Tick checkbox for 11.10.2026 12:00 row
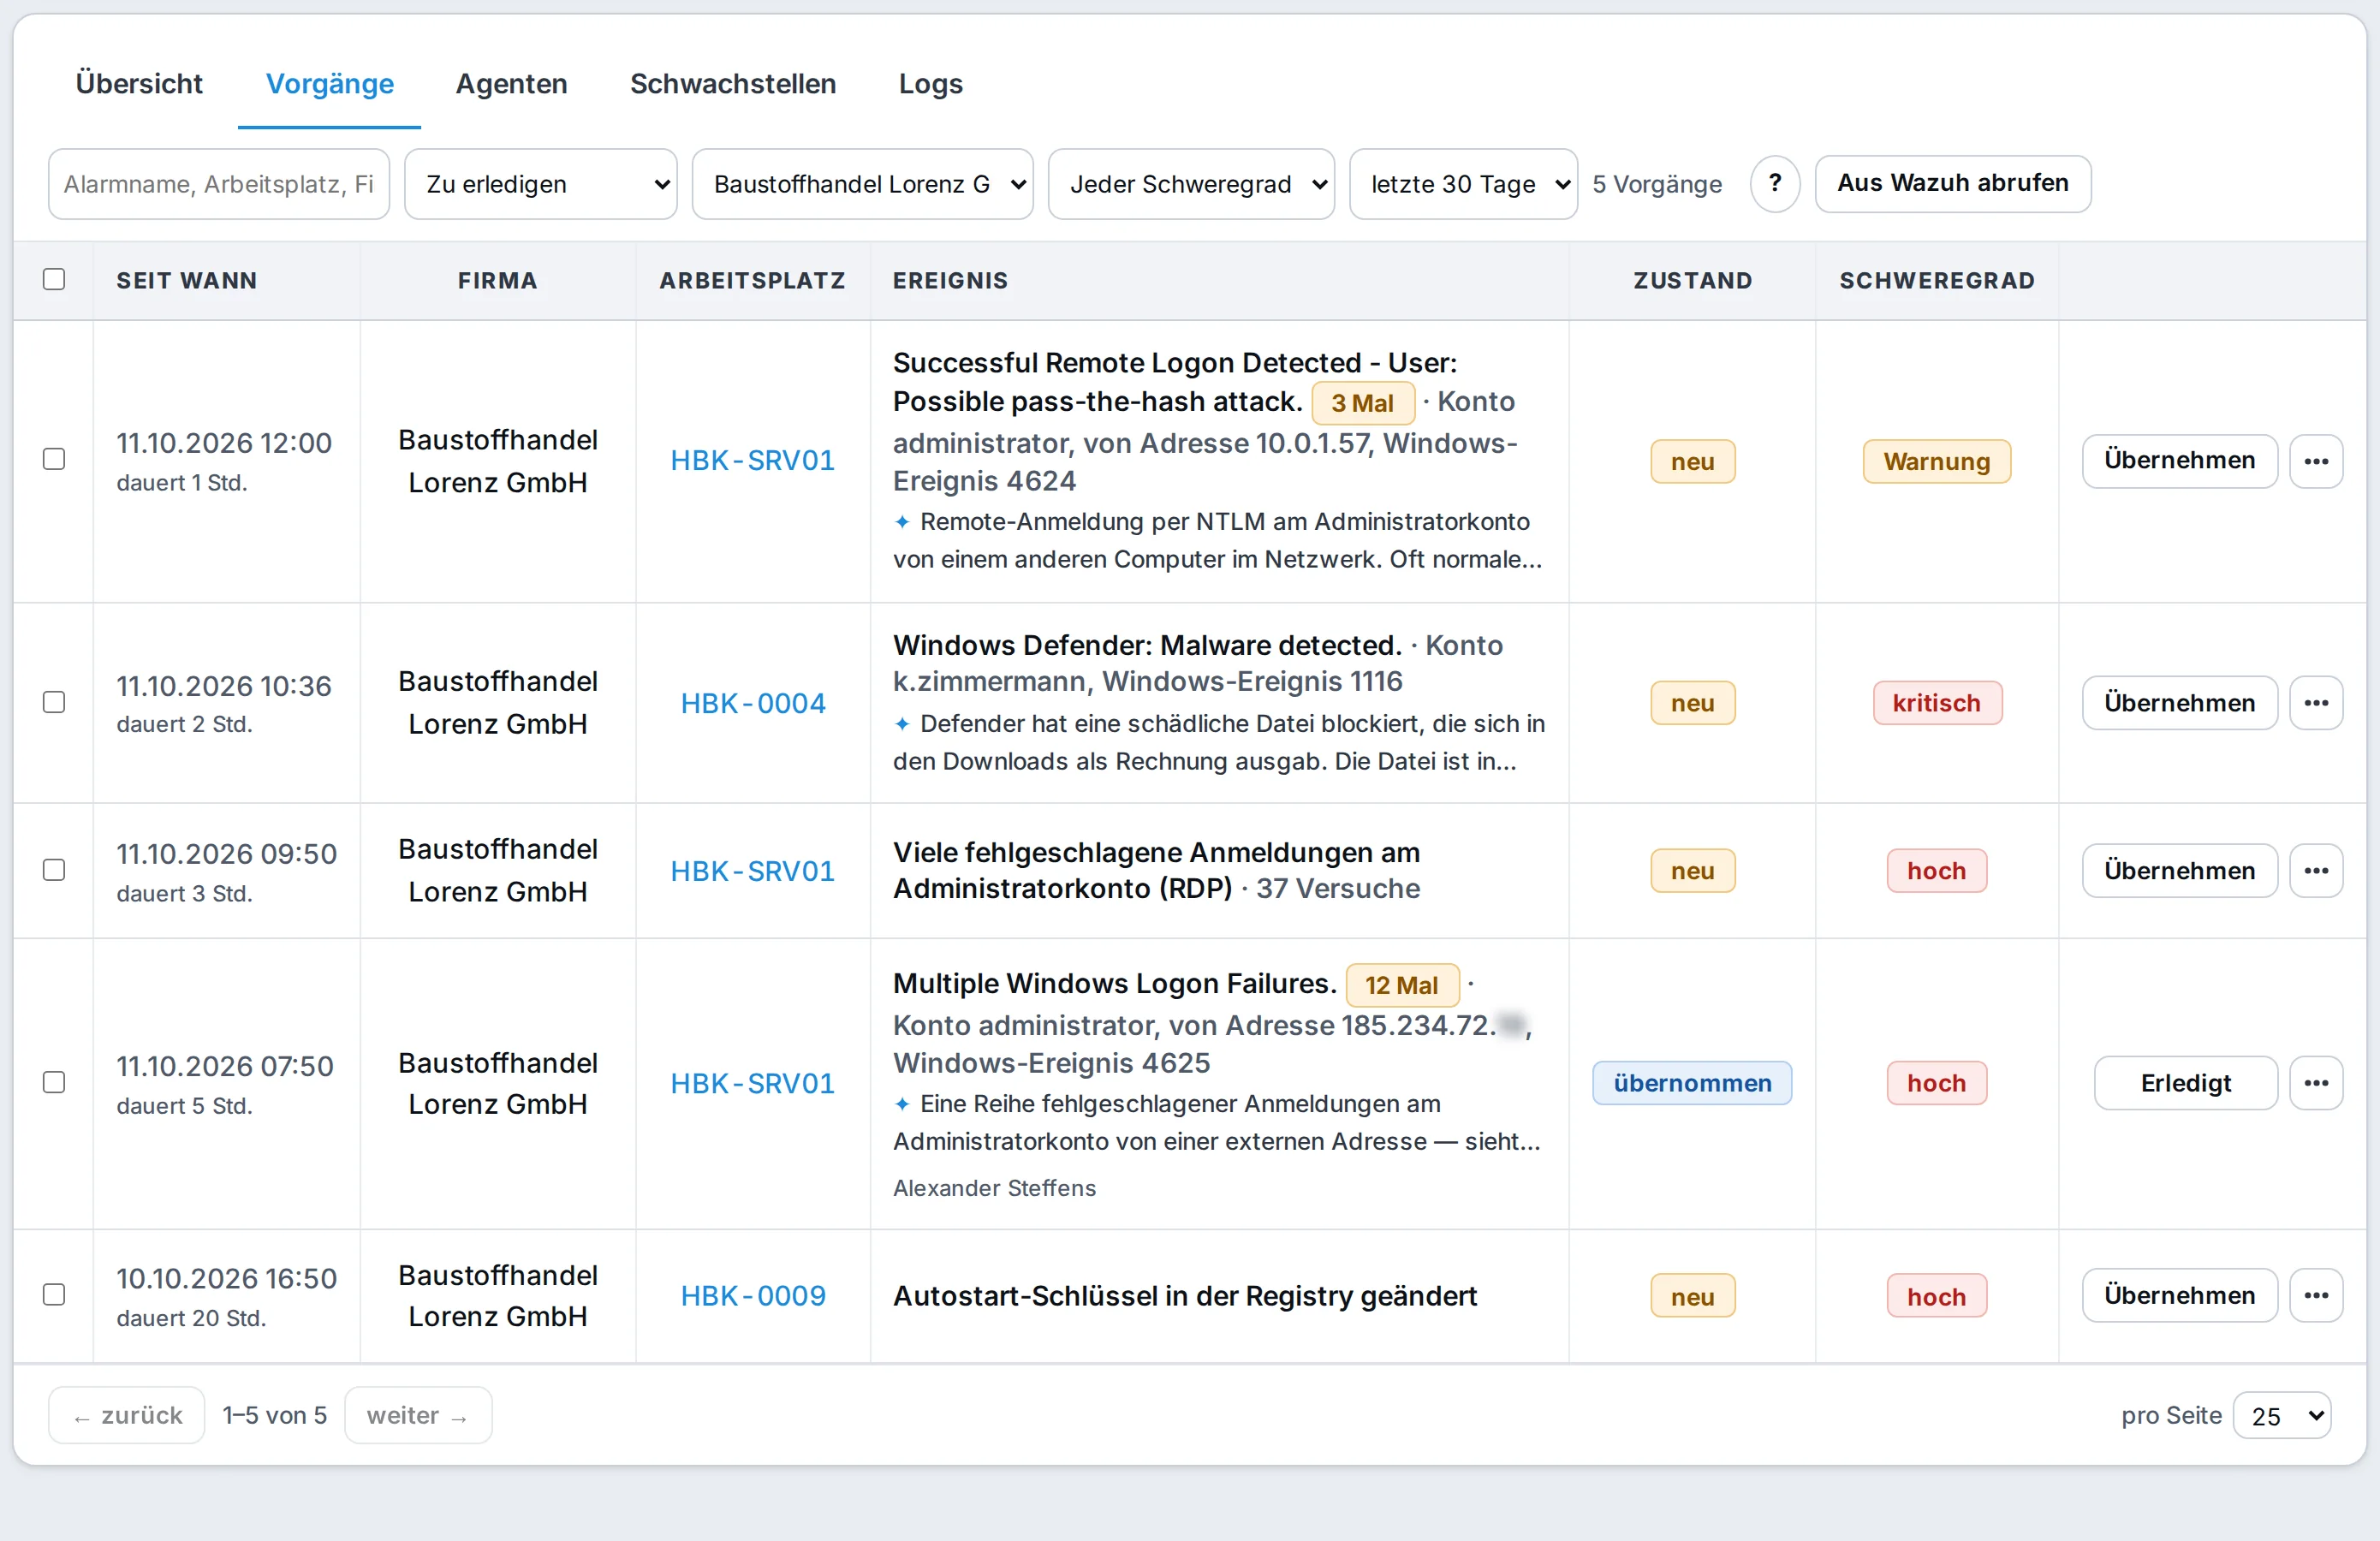This screenshot has height=1541, width=2380. pos(54,459)
